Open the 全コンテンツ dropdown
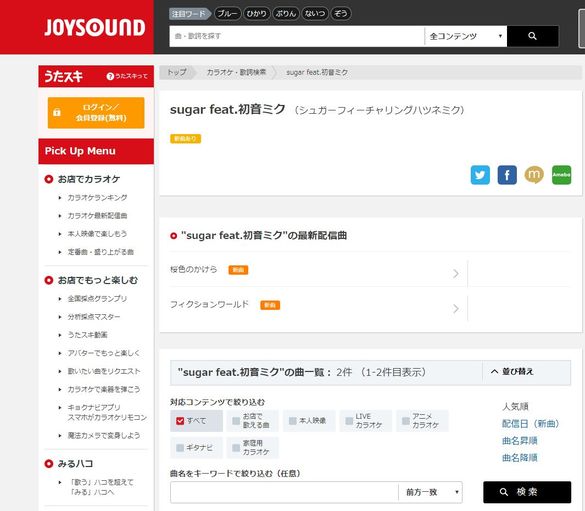 pyautogui.click(x=466, y=36)
